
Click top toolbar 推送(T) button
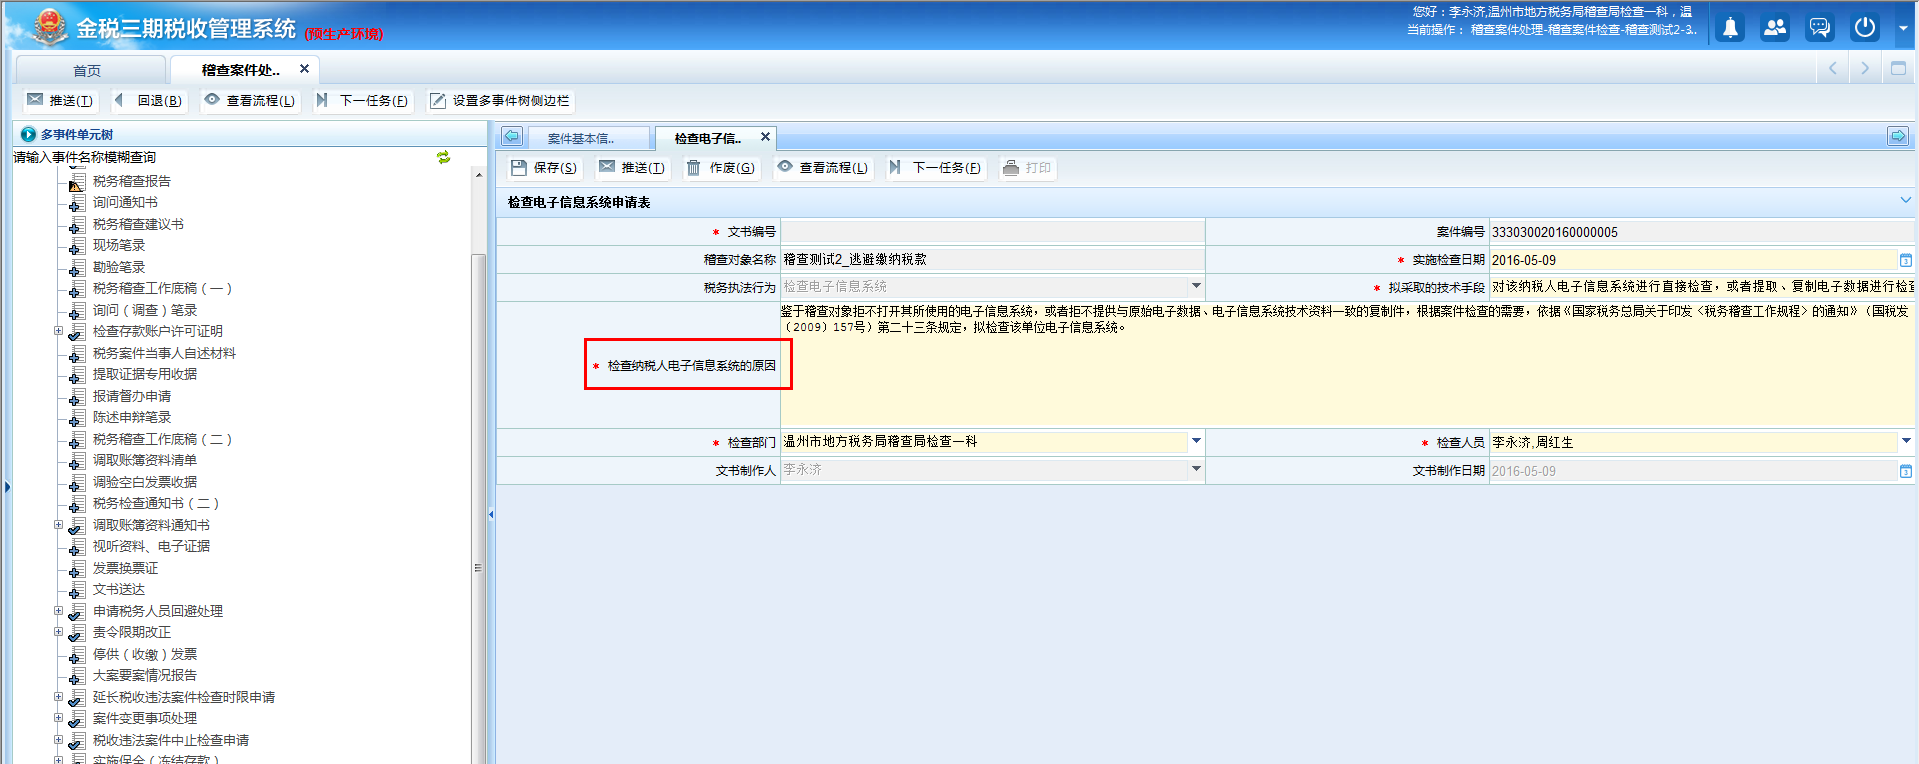coord(61,100)
